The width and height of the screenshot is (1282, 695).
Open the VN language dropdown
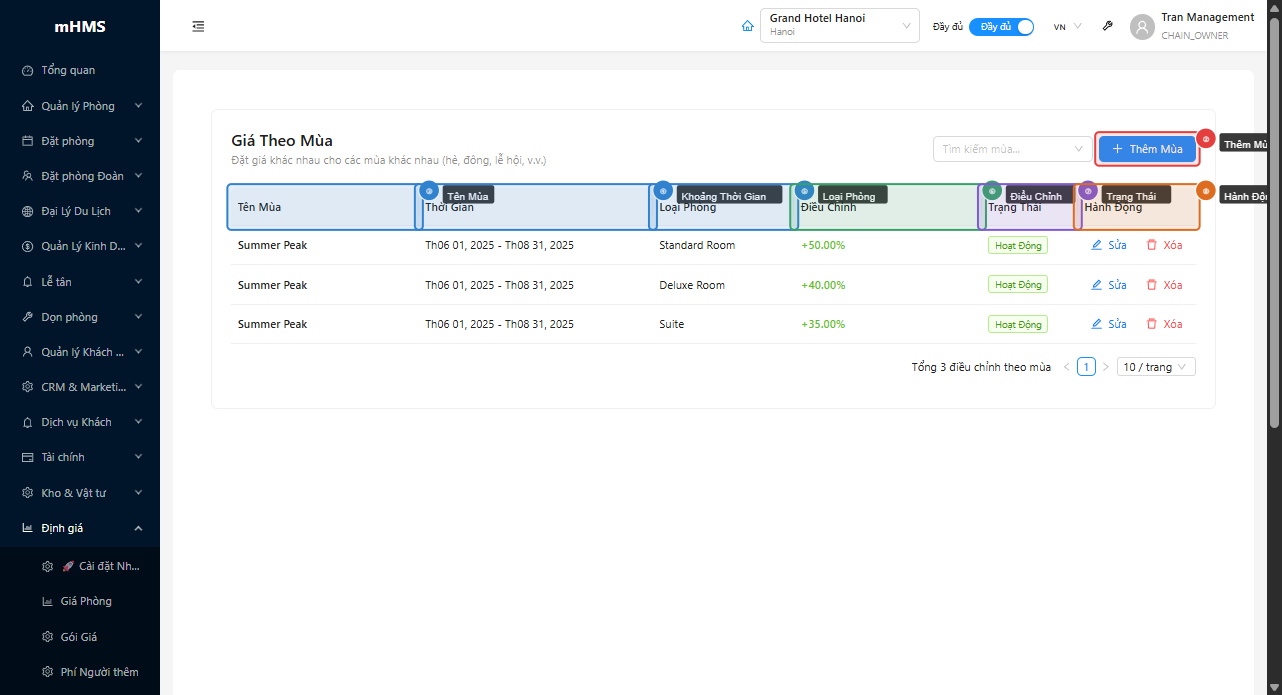1067,27
